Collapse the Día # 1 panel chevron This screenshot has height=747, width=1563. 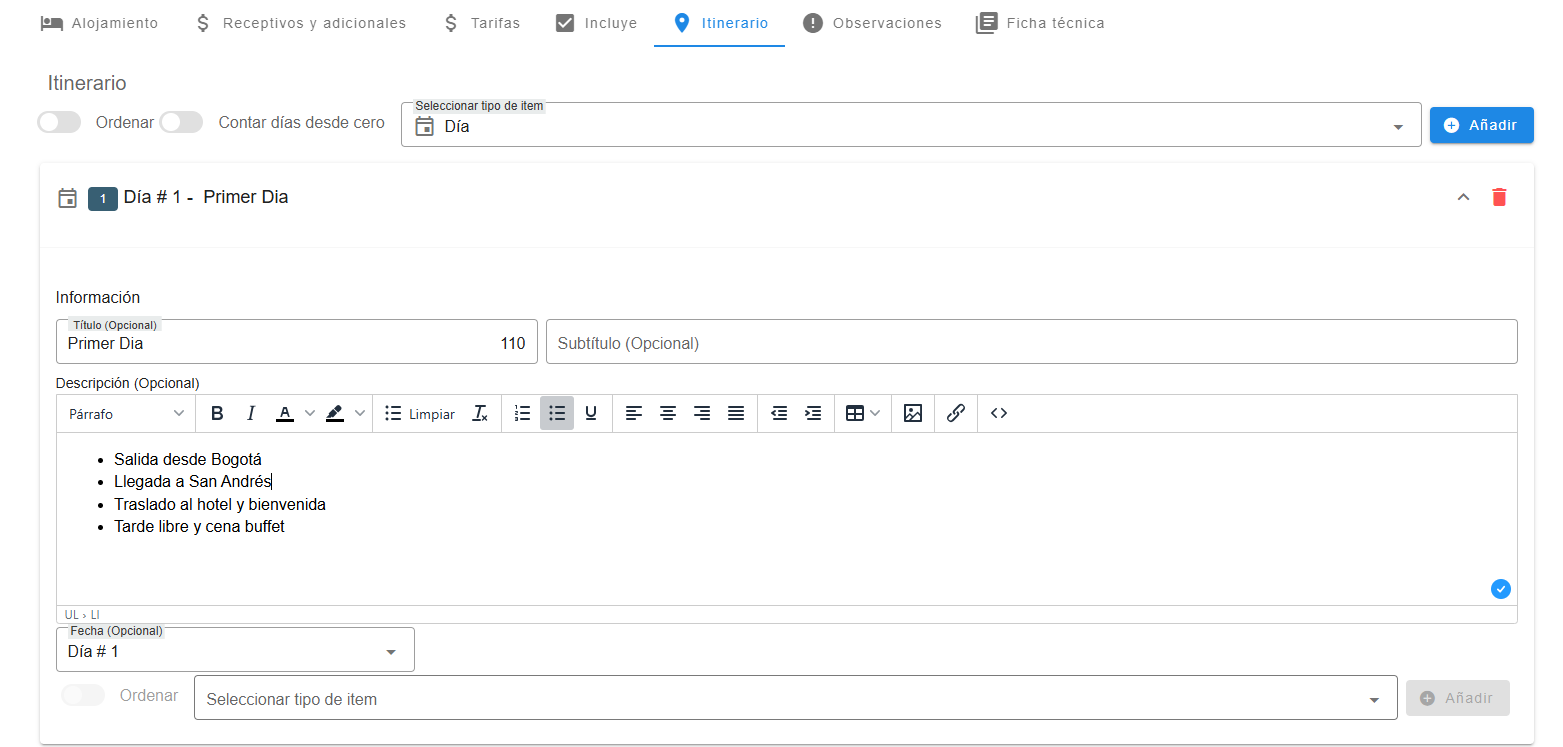pyautogui.click(x=1463, y=197)
